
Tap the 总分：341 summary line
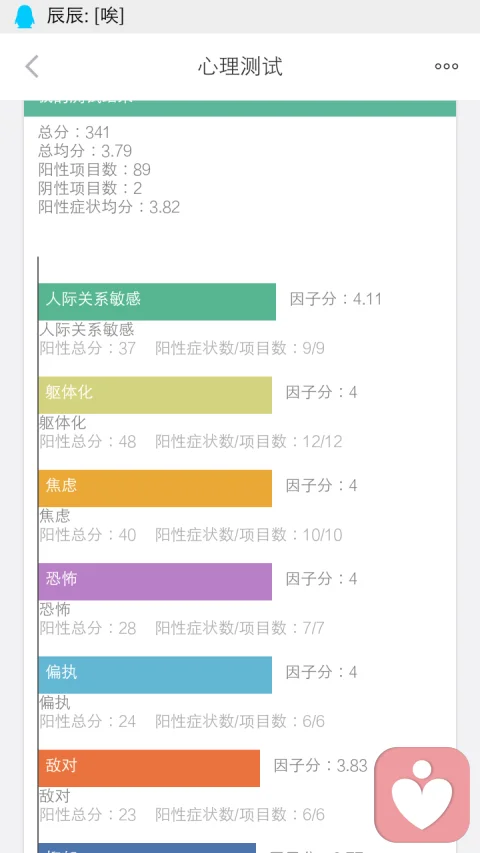pyautogui.click(x=74, y=132)
